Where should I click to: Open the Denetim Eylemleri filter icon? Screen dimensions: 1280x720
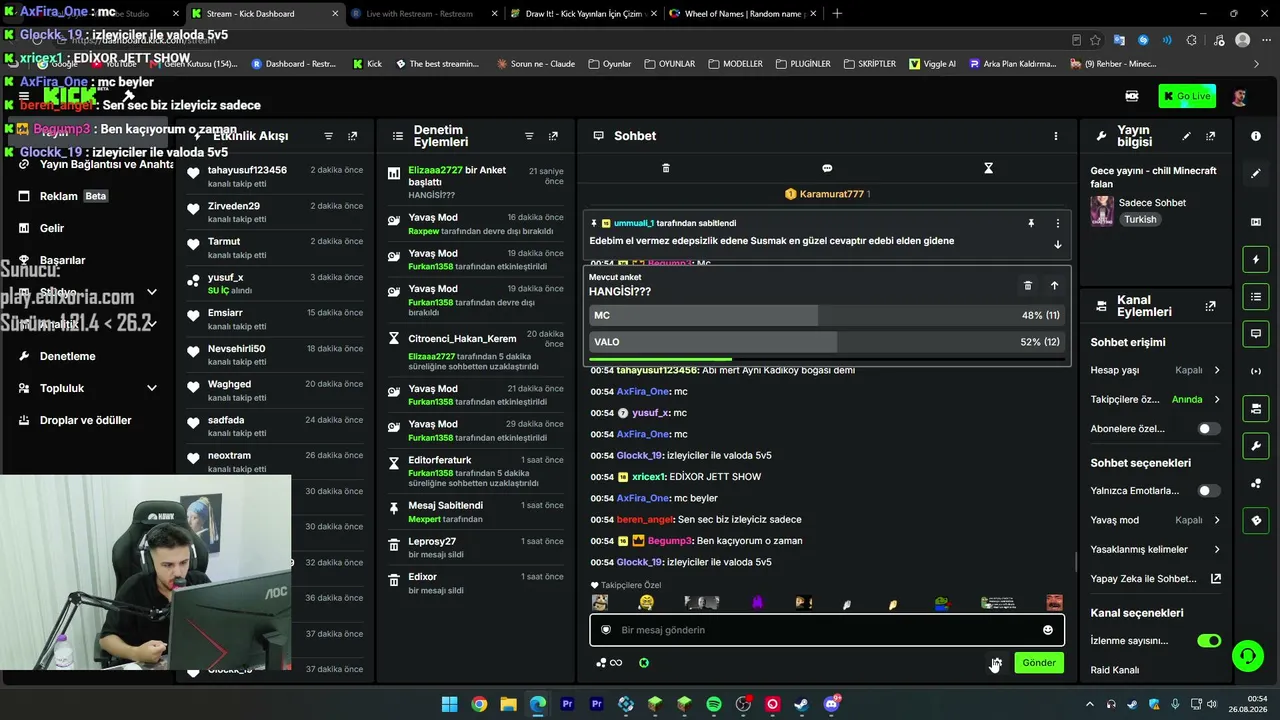(x=529, y=136)
